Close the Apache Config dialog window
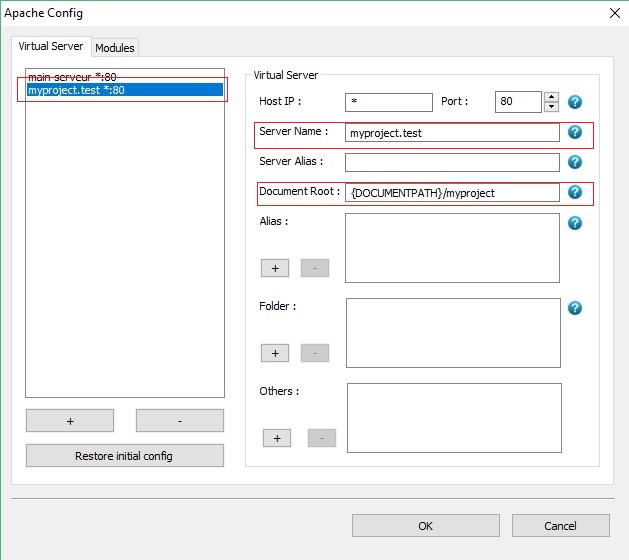This screenshot has width=629, height=560. [613, 13]
